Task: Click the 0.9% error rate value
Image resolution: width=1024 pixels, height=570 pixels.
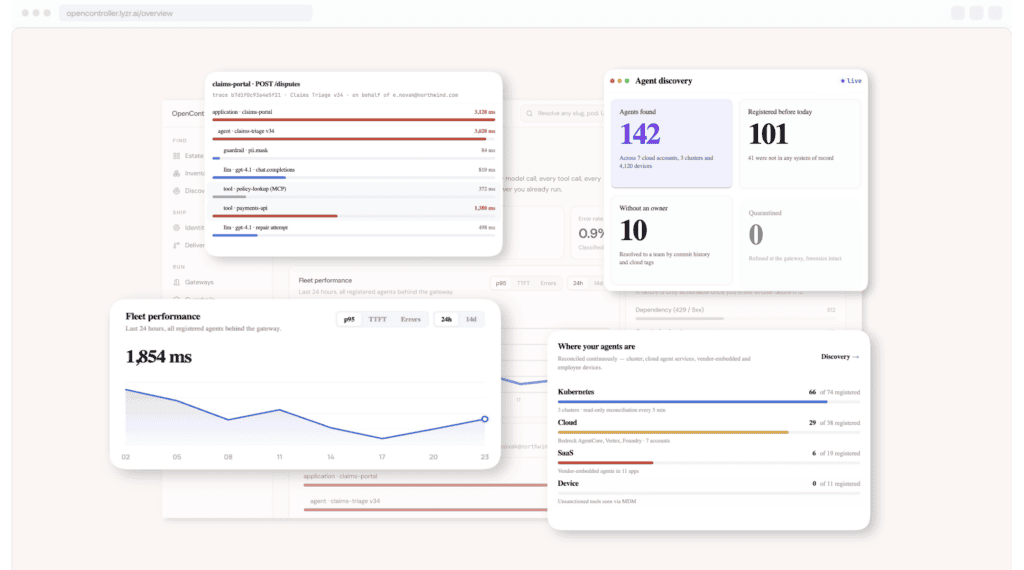Action: [591, 233]
